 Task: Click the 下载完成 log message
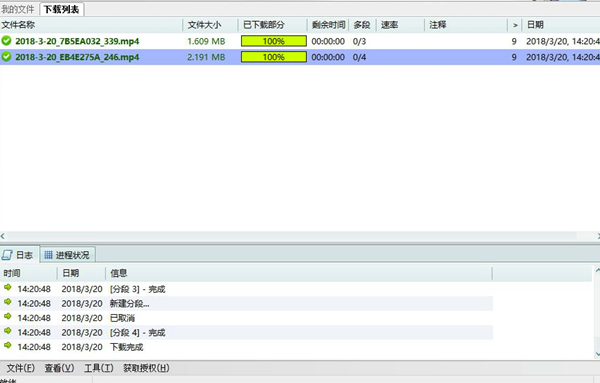coord(127,347)
